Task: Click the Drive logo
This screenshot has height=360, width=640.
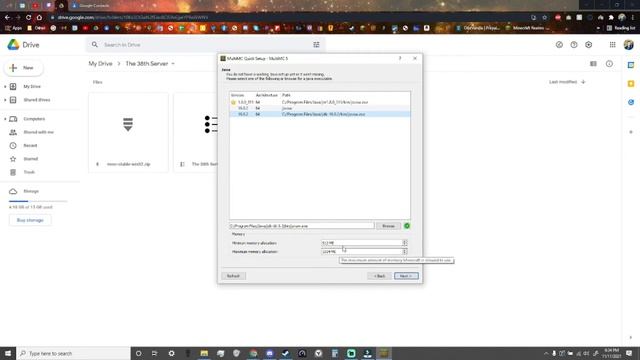Action: tap(23, 45)
